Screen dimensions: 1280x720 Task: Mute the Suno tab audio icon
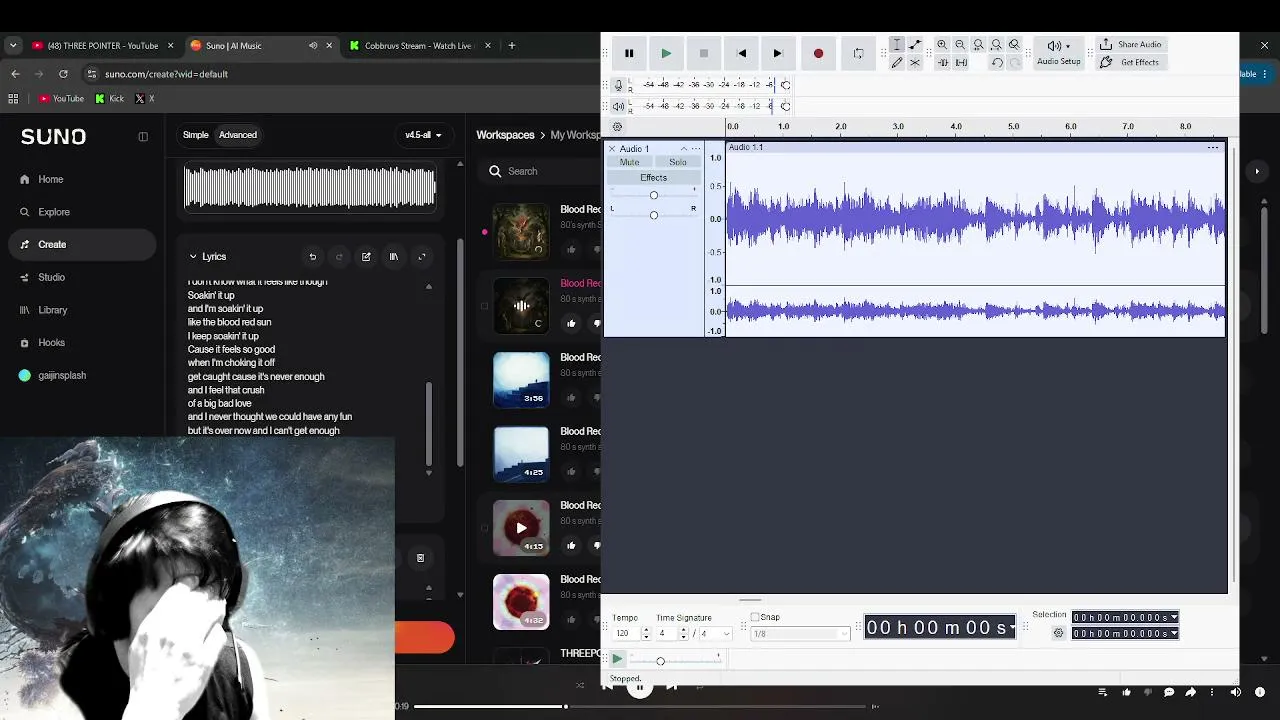313,45
